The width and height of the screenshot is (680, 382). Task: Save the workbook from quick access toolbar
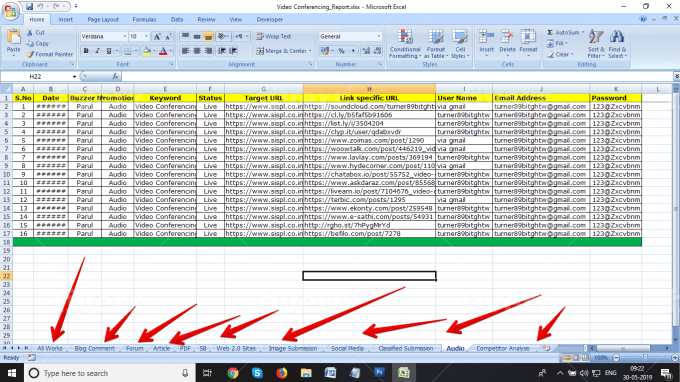(x=29, y=7)
